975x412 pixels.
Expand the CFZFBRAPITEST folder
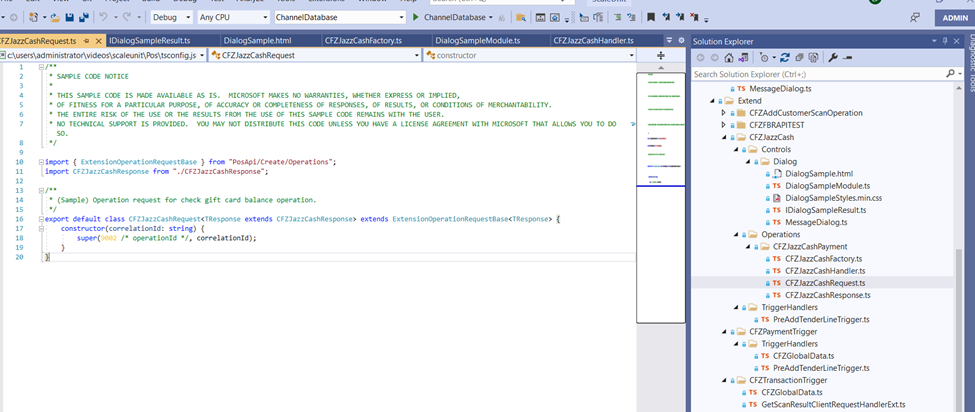pyautogui.click(x=723, y=125)
